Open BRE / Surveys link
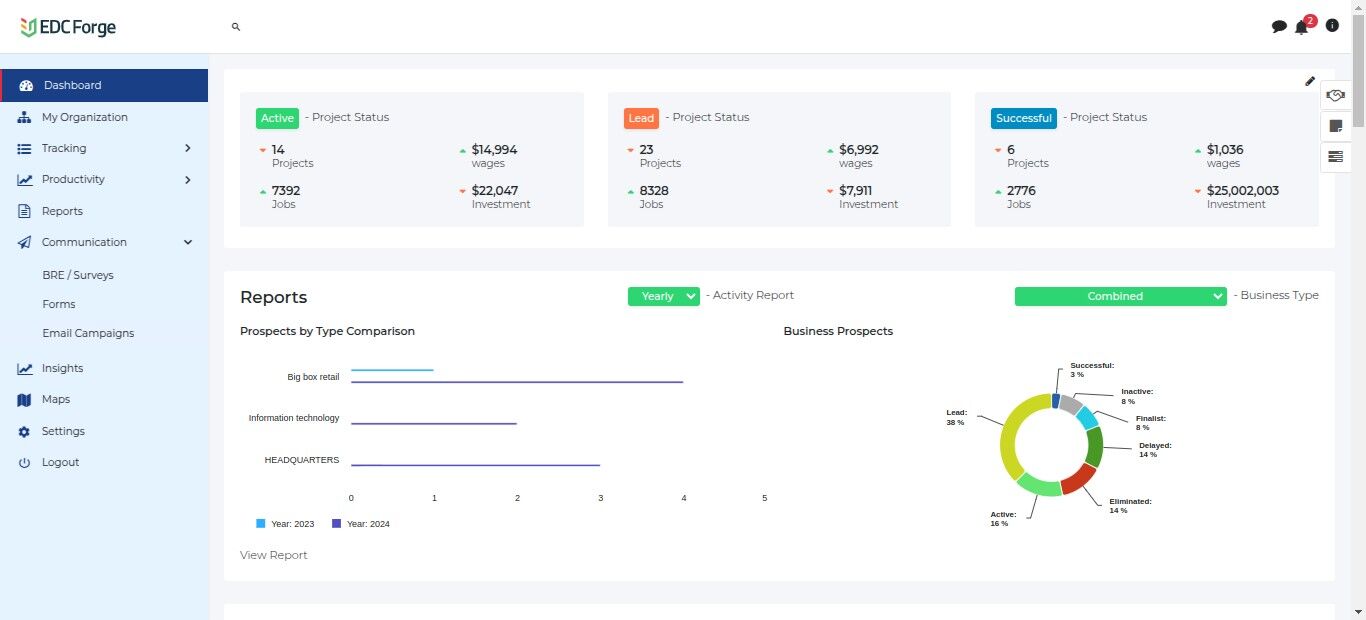1366x620 pixels. [78, 275]
